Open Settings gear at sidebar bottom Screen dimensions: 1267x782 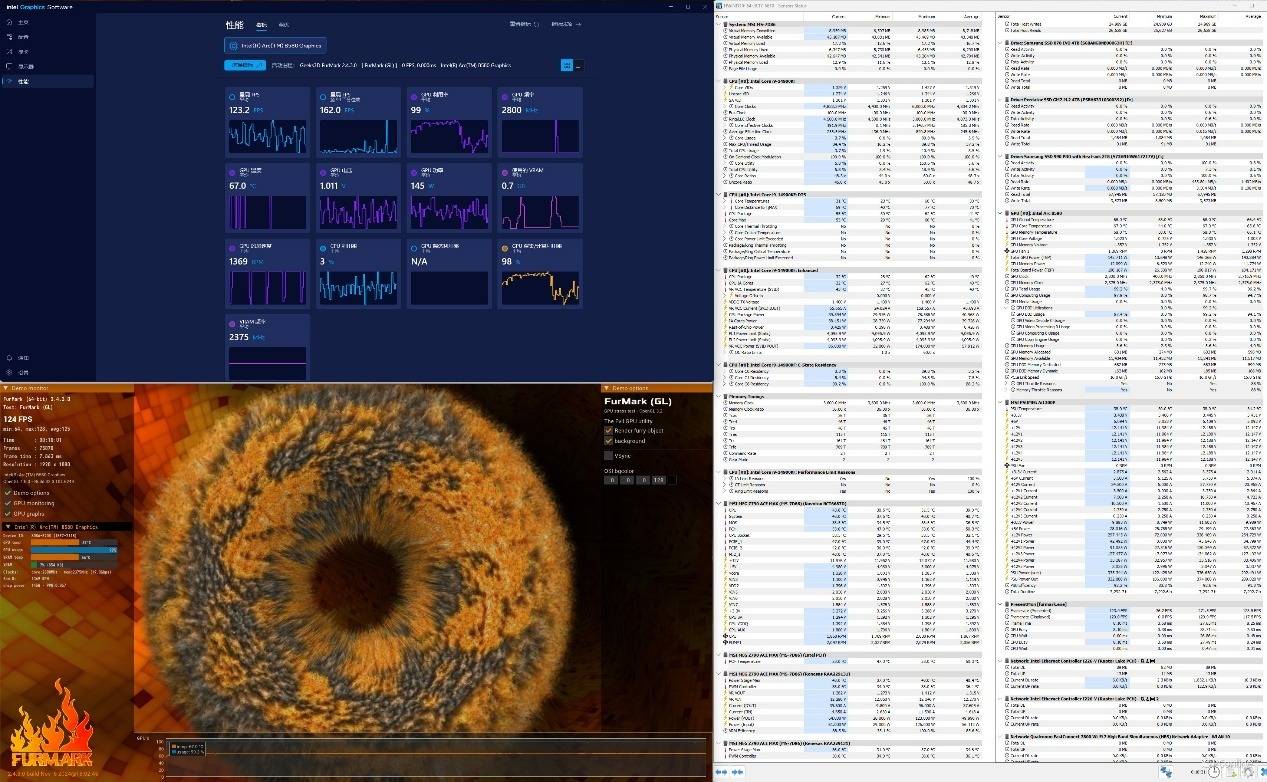coord(10,371)
